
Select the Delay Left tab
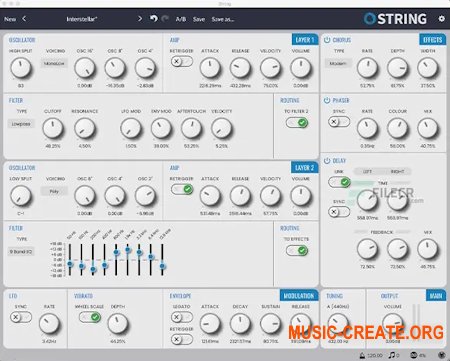click(x=368, y=171)
